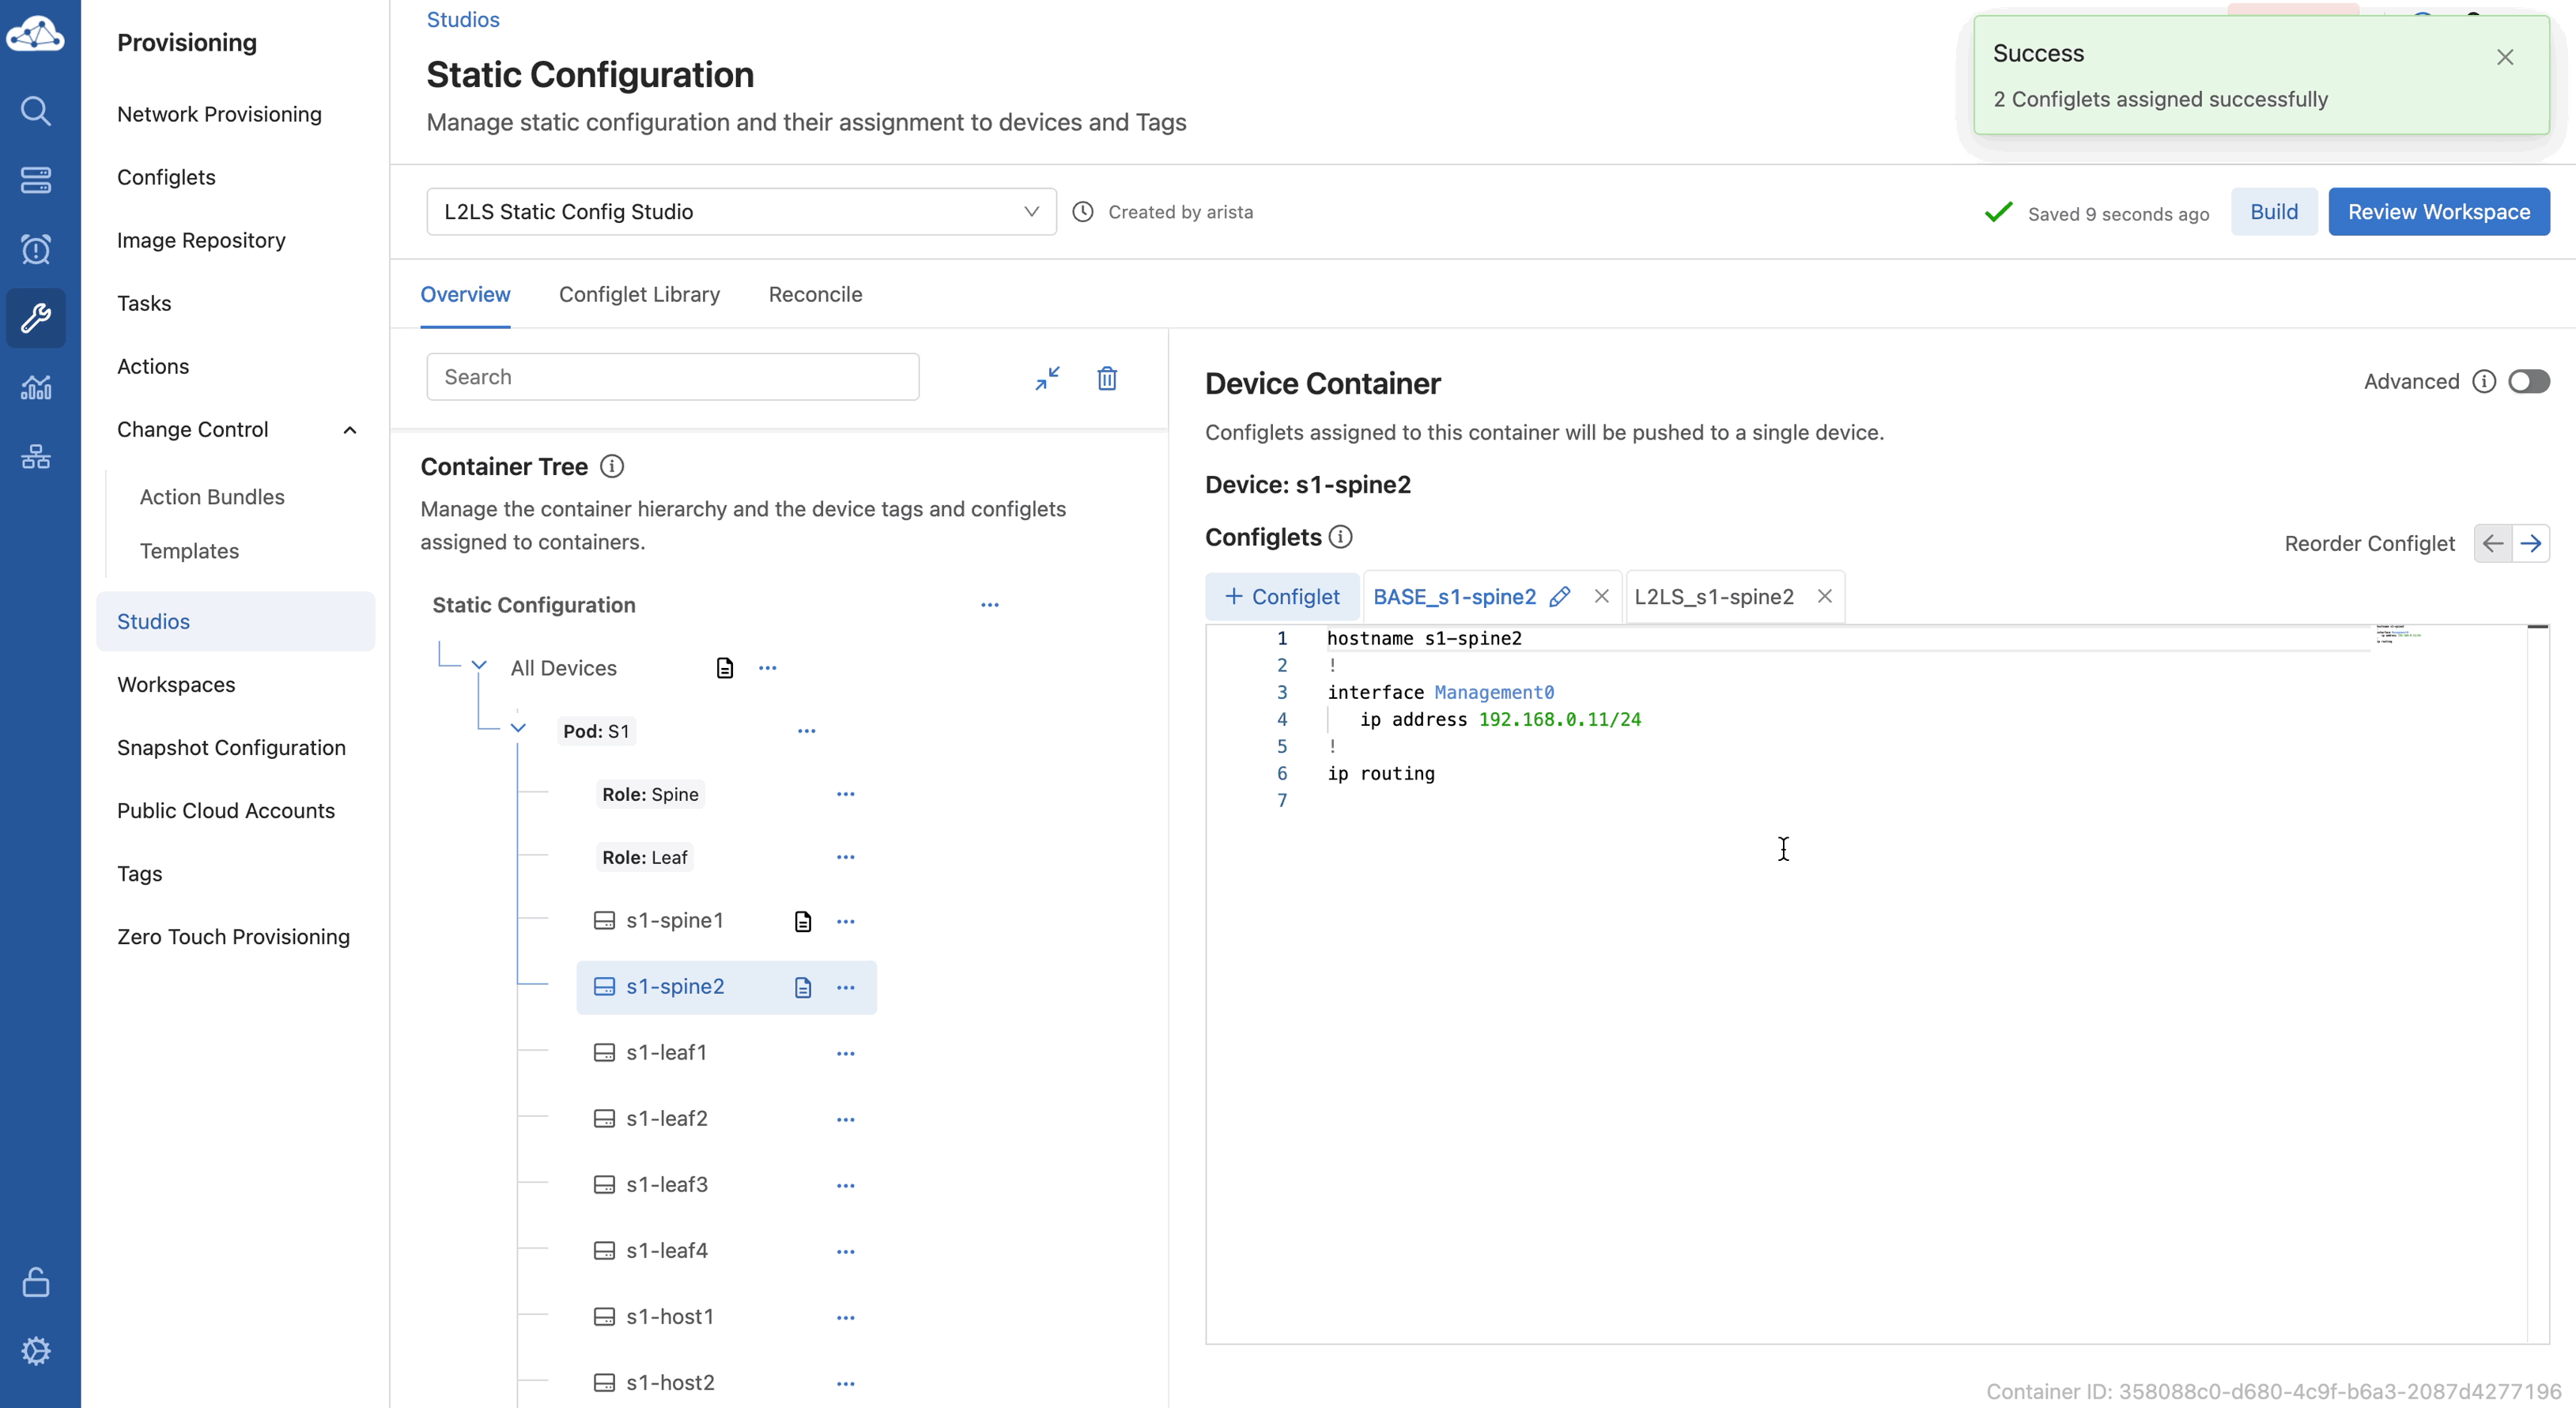Open ellipsis menu for Role: Spine
The image size is (2576, 1408).
click(845, 794)
